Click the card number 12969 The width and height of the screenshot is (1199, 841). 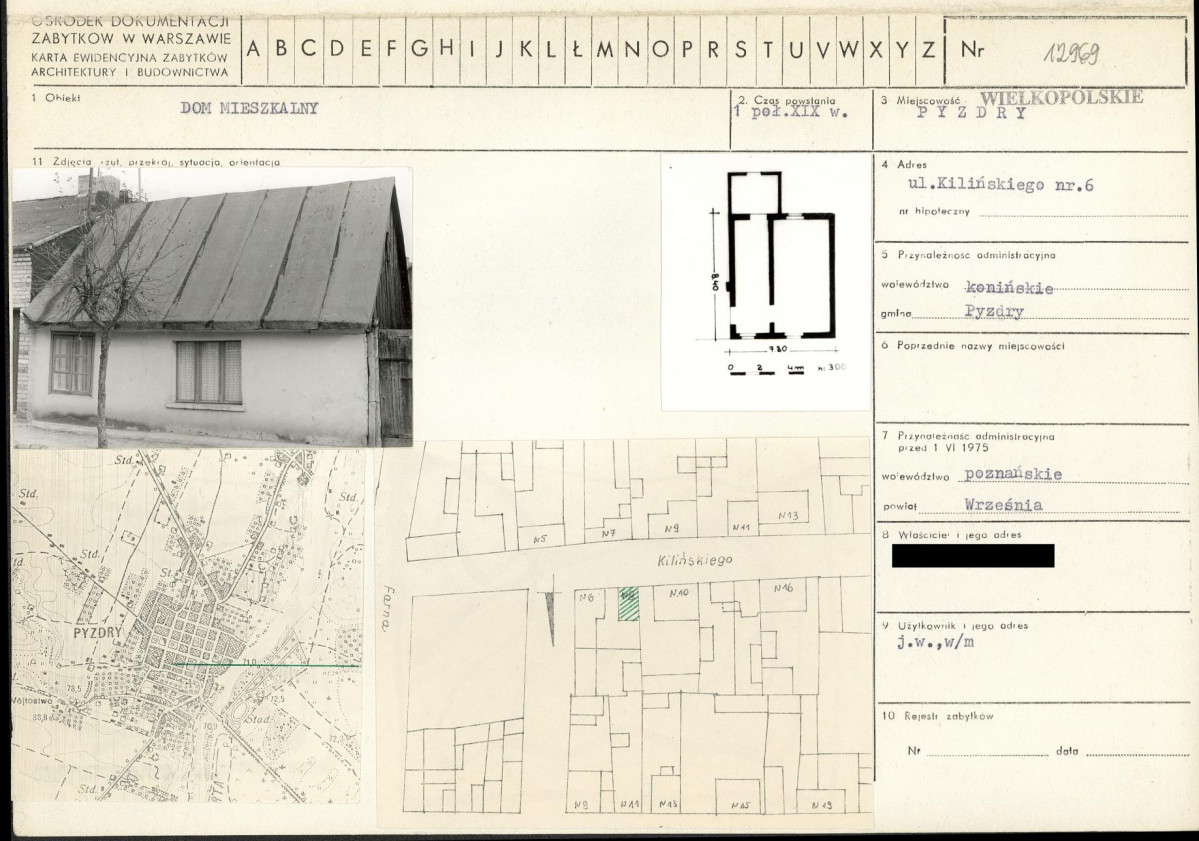point(1072,54)
